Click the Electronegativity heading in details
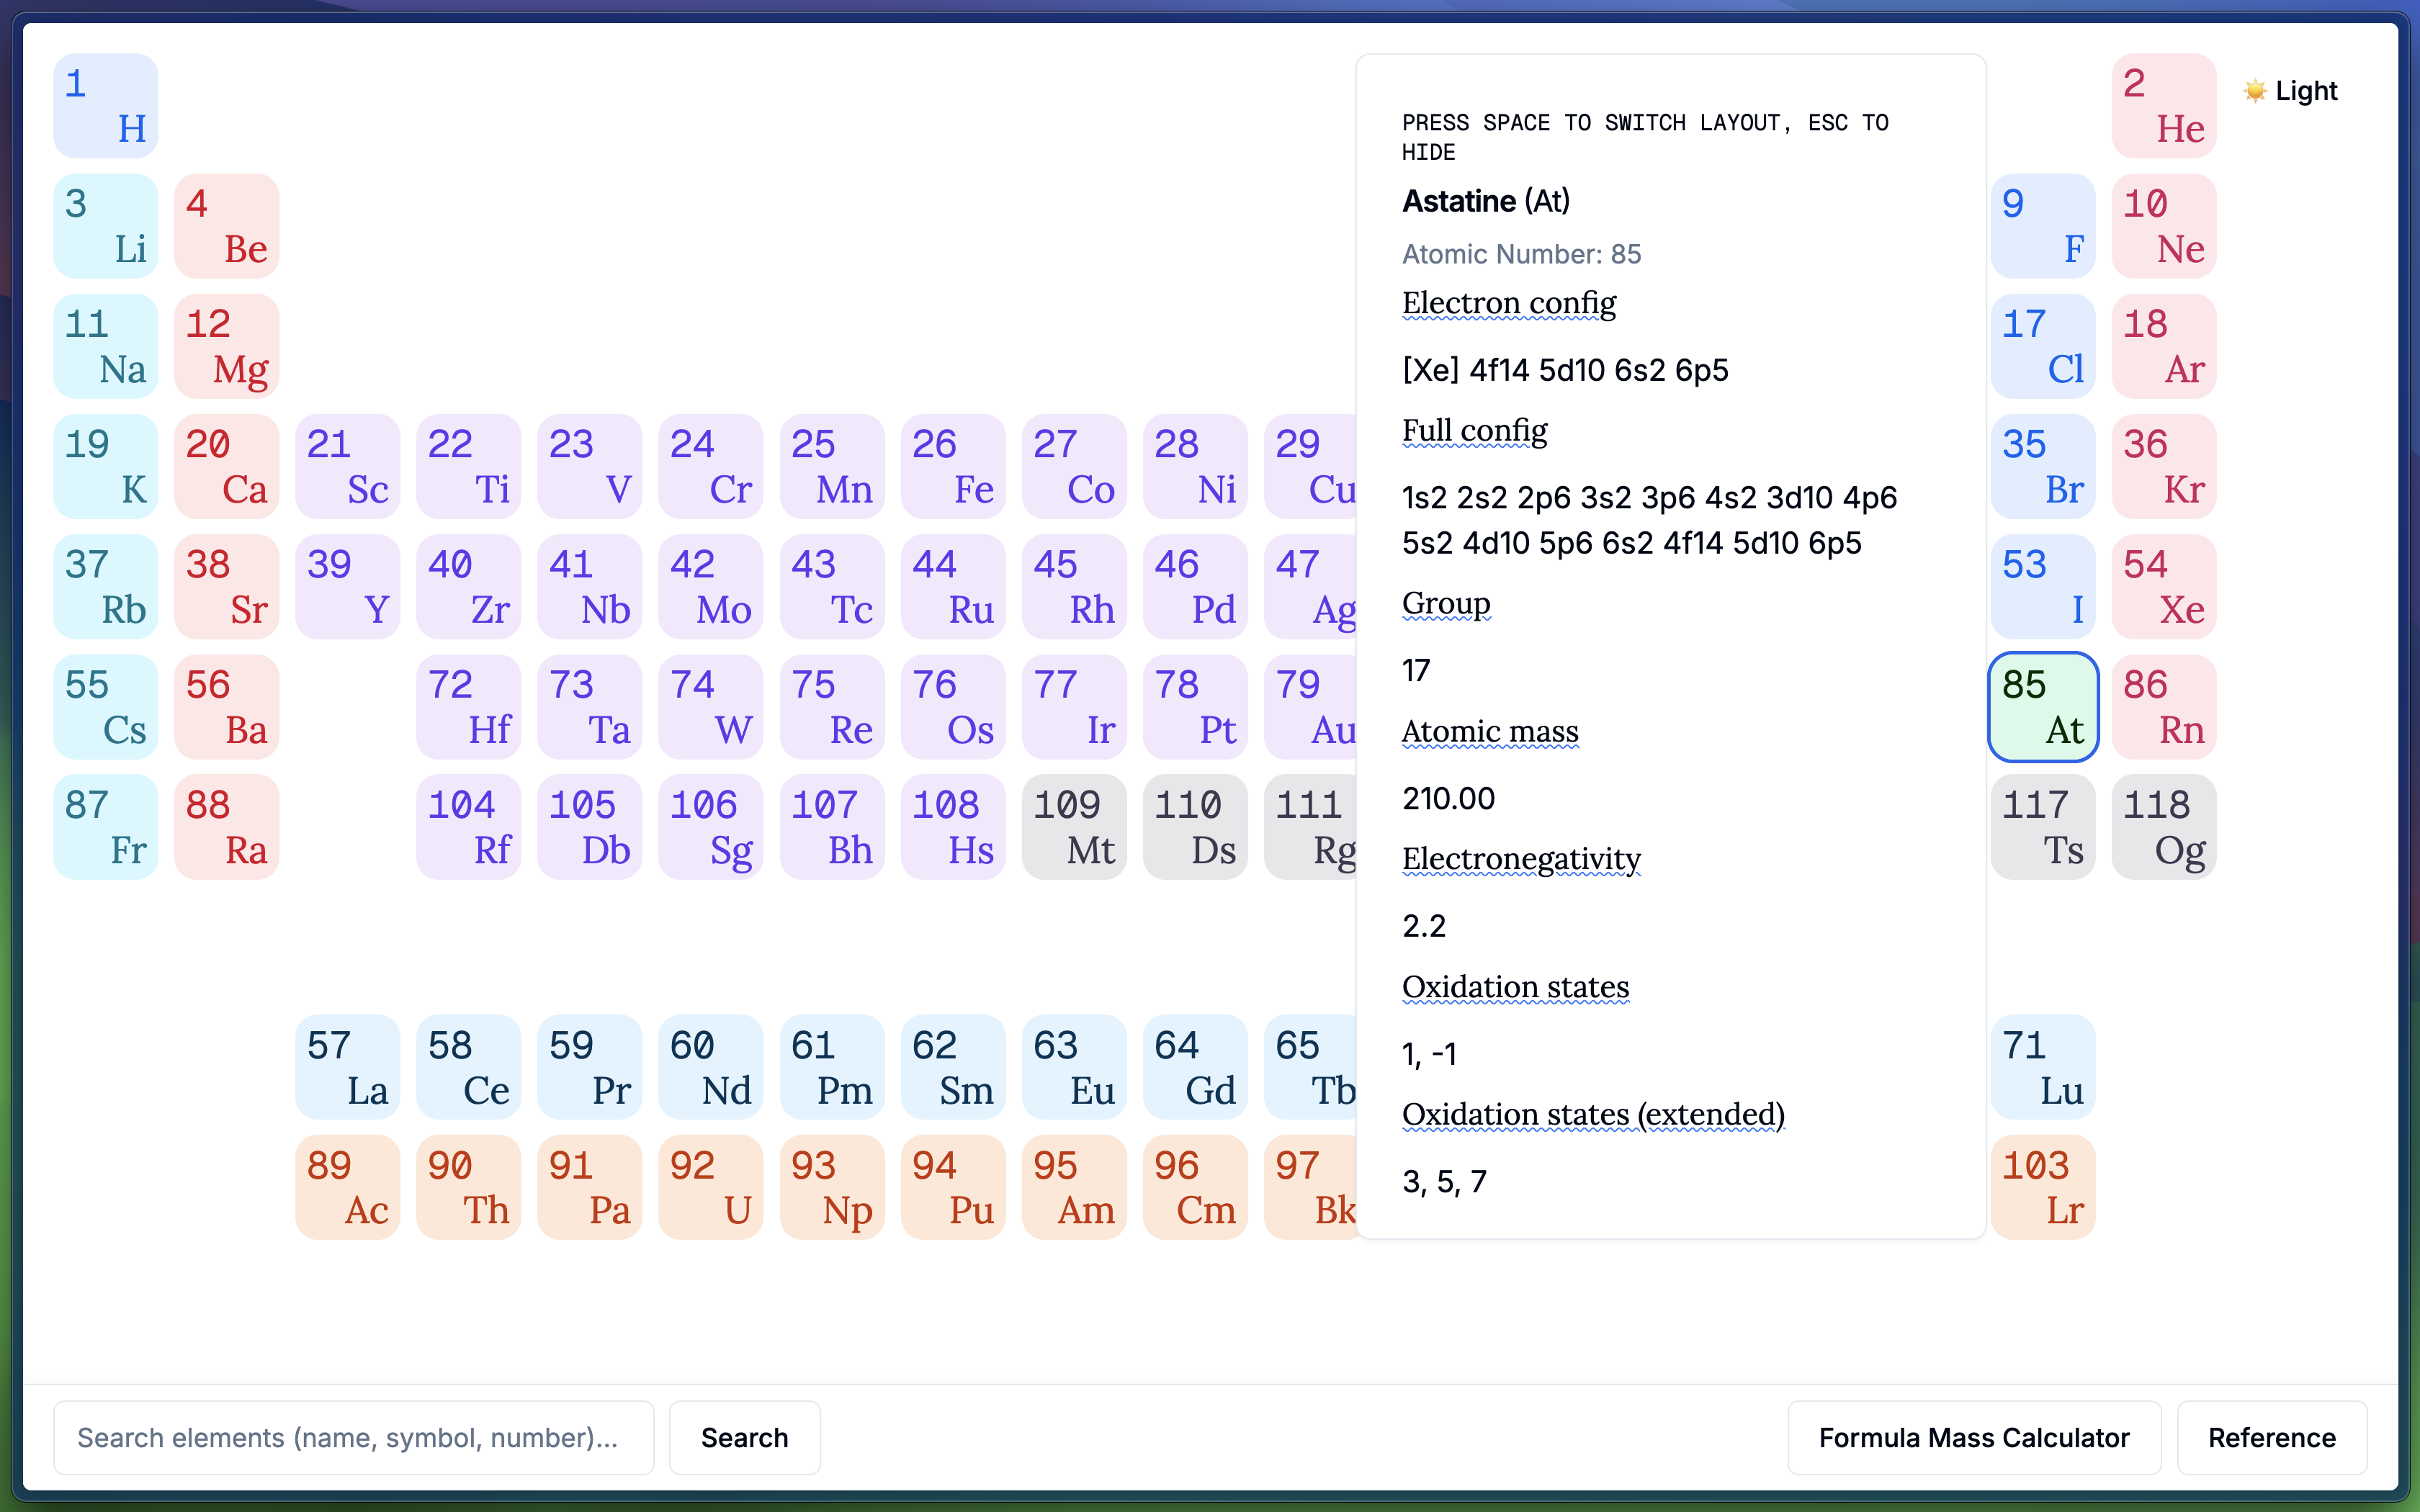The height and width of the screenshot is (1512, 2420). tap(1520, 859)
